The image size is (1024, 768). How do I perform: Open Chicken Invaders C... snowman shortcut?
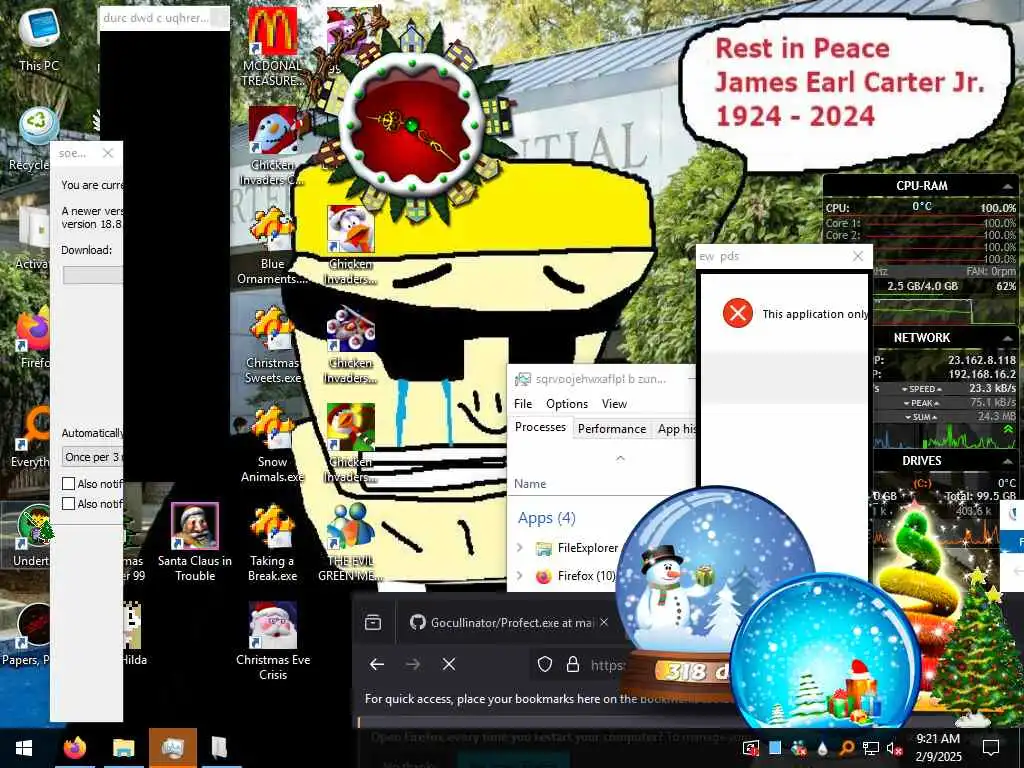(272, 146)
